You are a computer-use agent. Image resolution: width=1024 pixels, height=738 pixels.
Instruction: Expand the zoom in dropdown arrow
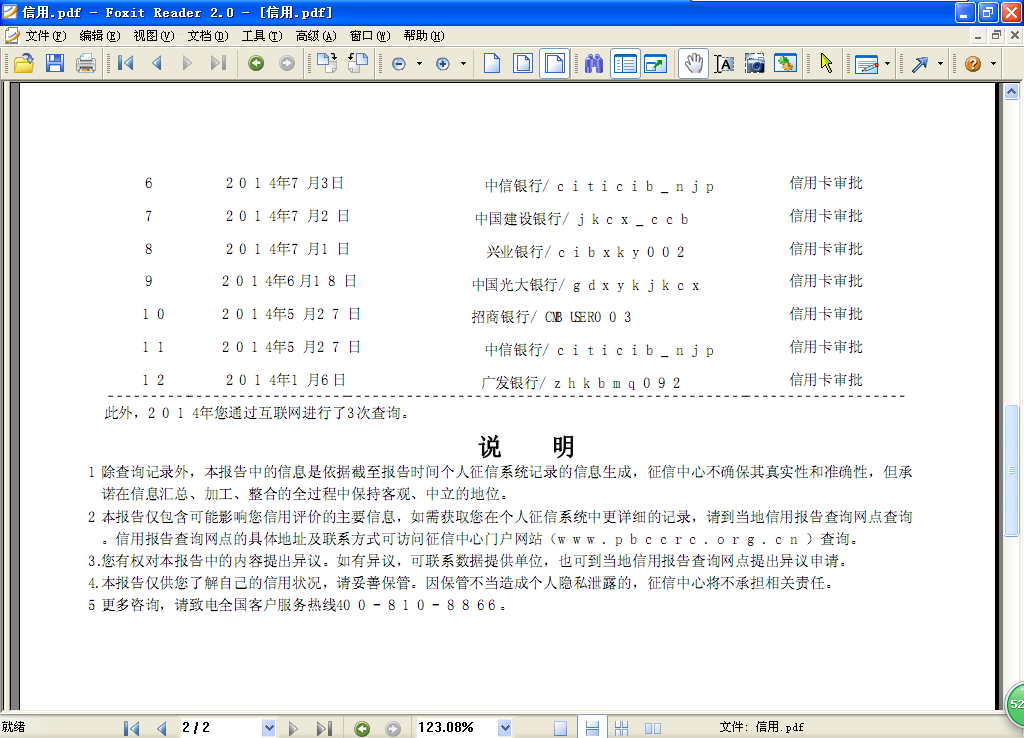pos(463,63)
